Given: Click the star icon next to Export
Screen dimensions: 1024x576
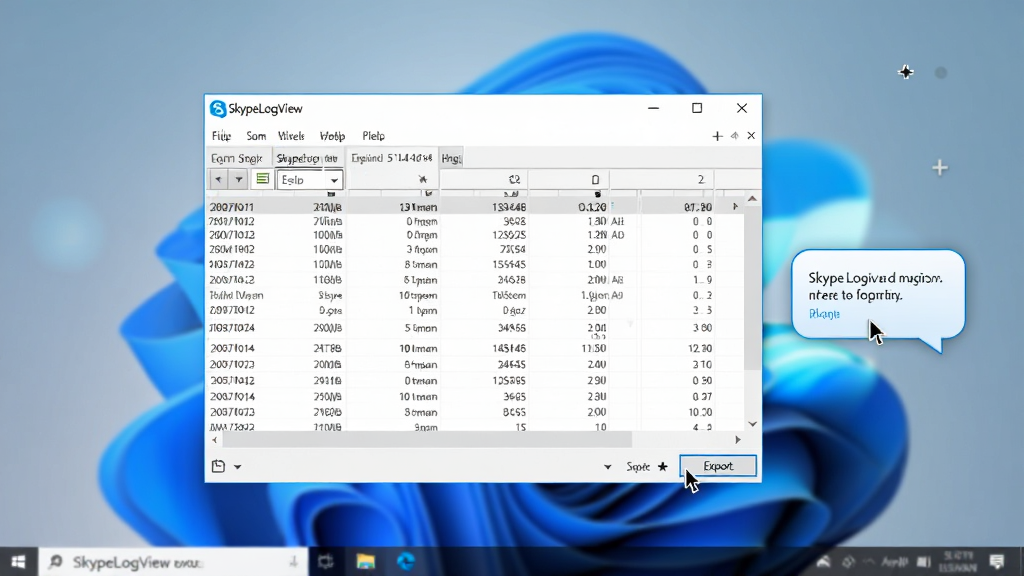Looking at the screenshot, I should pyautogui.click(x=663, y=466).
